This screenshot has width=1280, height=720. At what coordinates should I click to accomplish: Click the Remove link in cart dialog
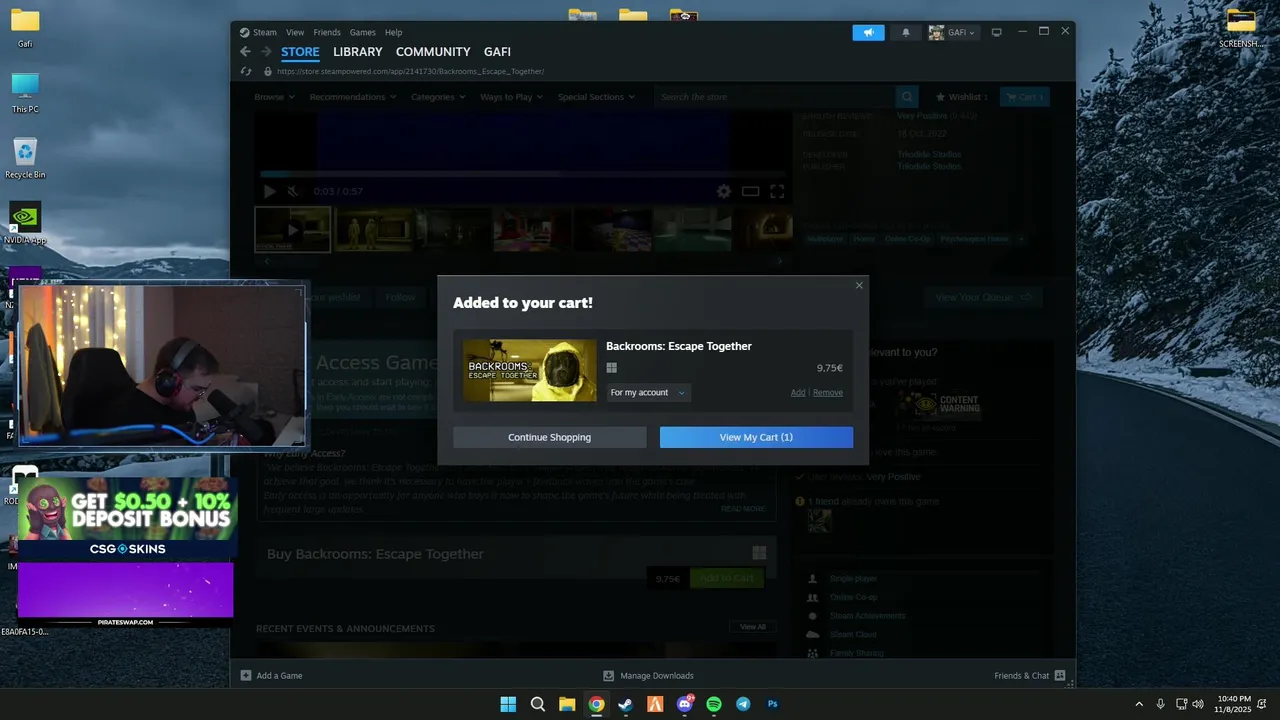tap(827, 393)
